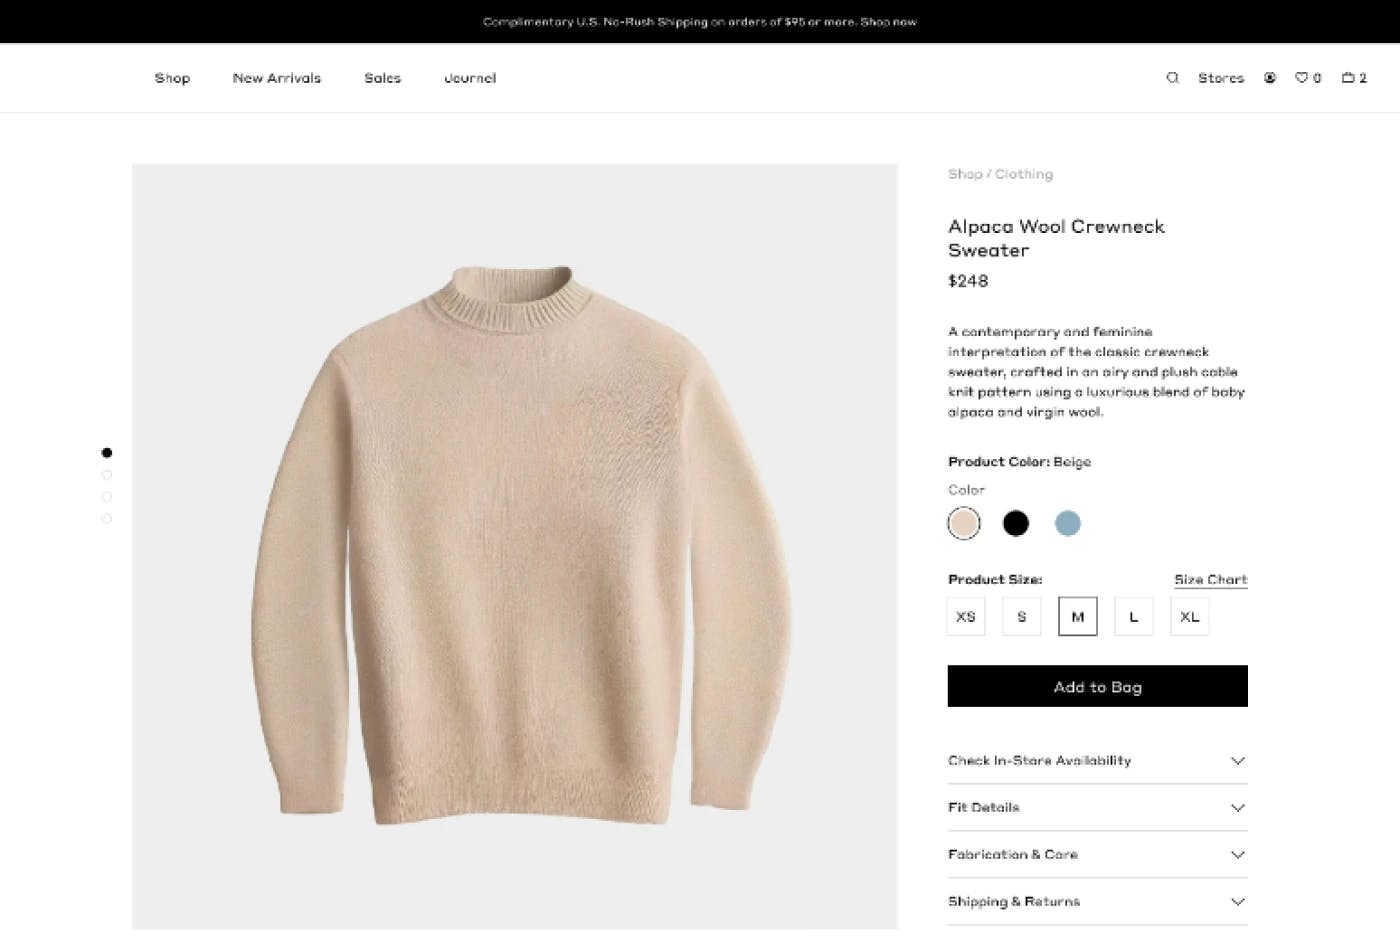Viewport: 1400px width, 944px height.
Task: Open the account profile icon
Action: [x=1270, y=78]
